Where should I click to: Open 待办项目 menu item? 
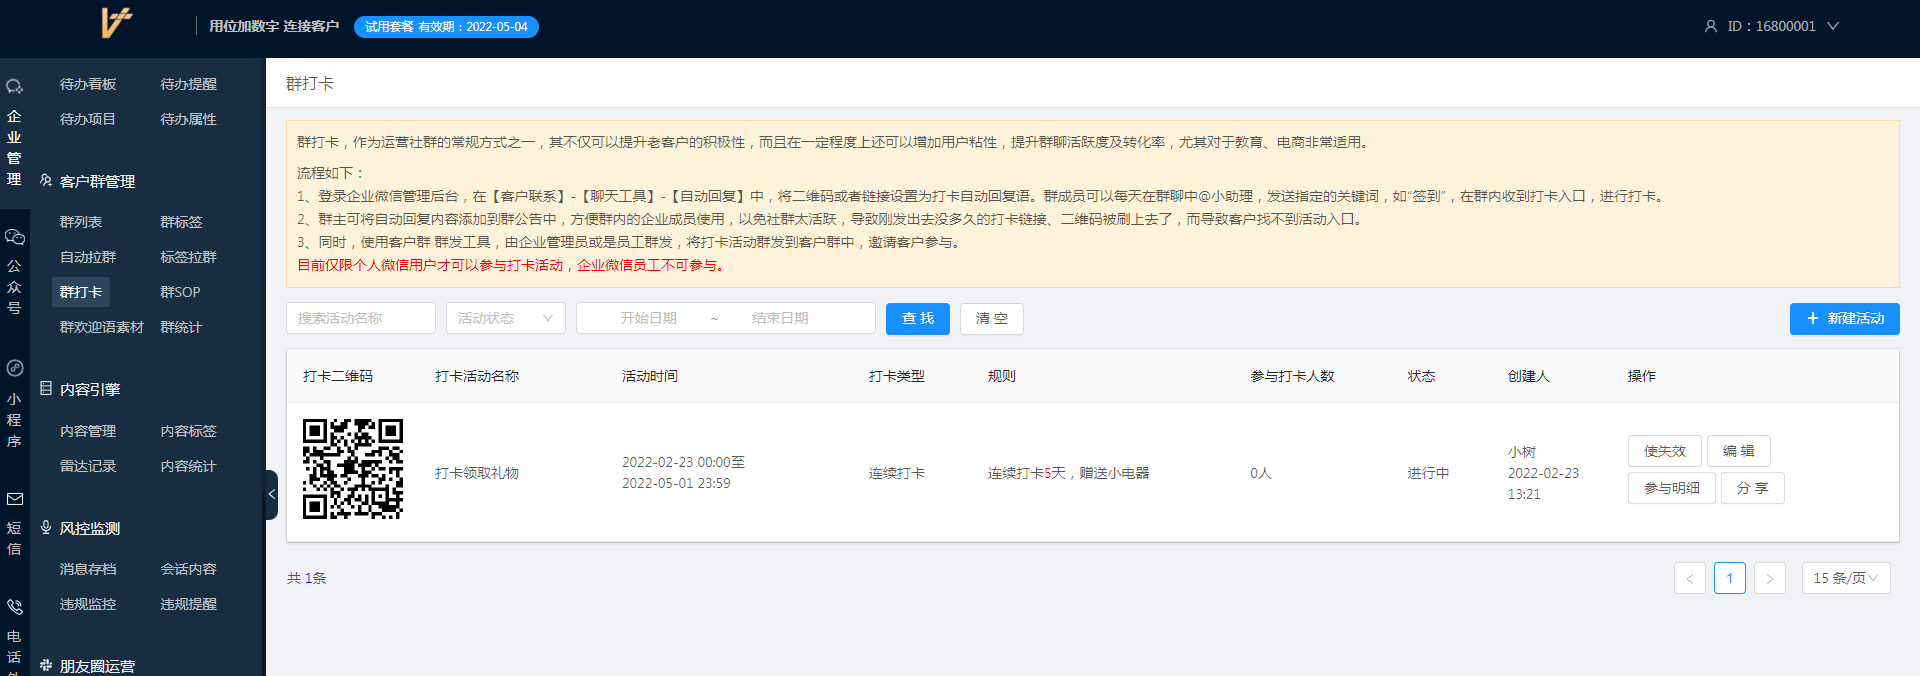tap(88, 119)
